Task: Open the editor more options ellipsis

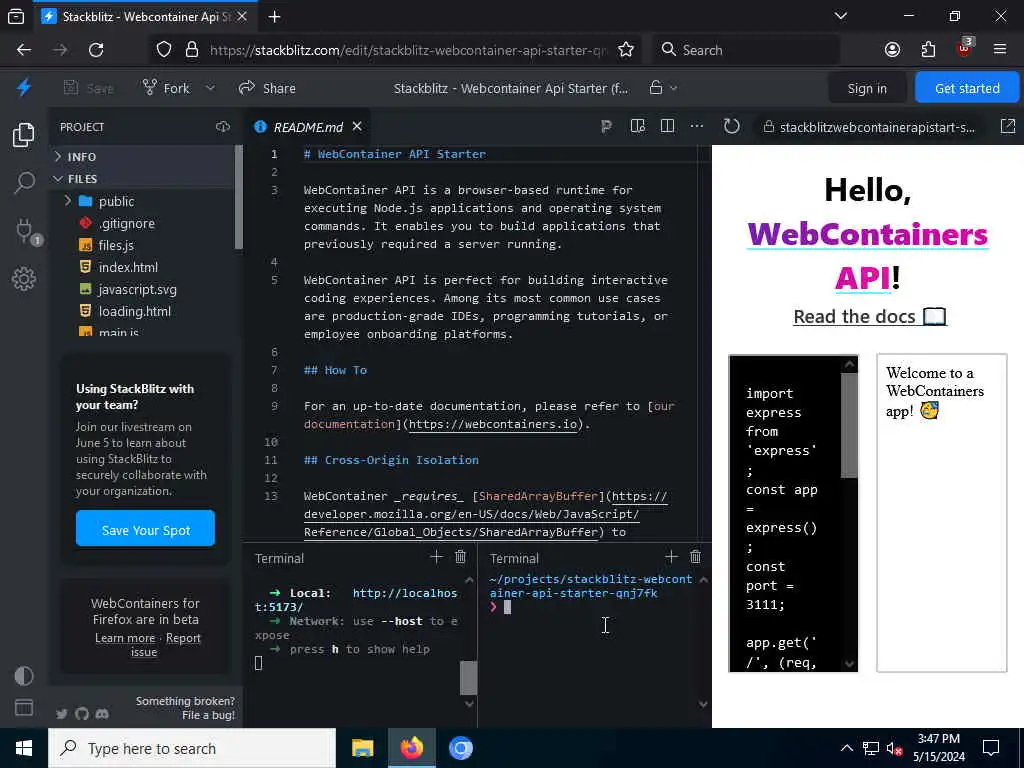Action: [697, 126]
